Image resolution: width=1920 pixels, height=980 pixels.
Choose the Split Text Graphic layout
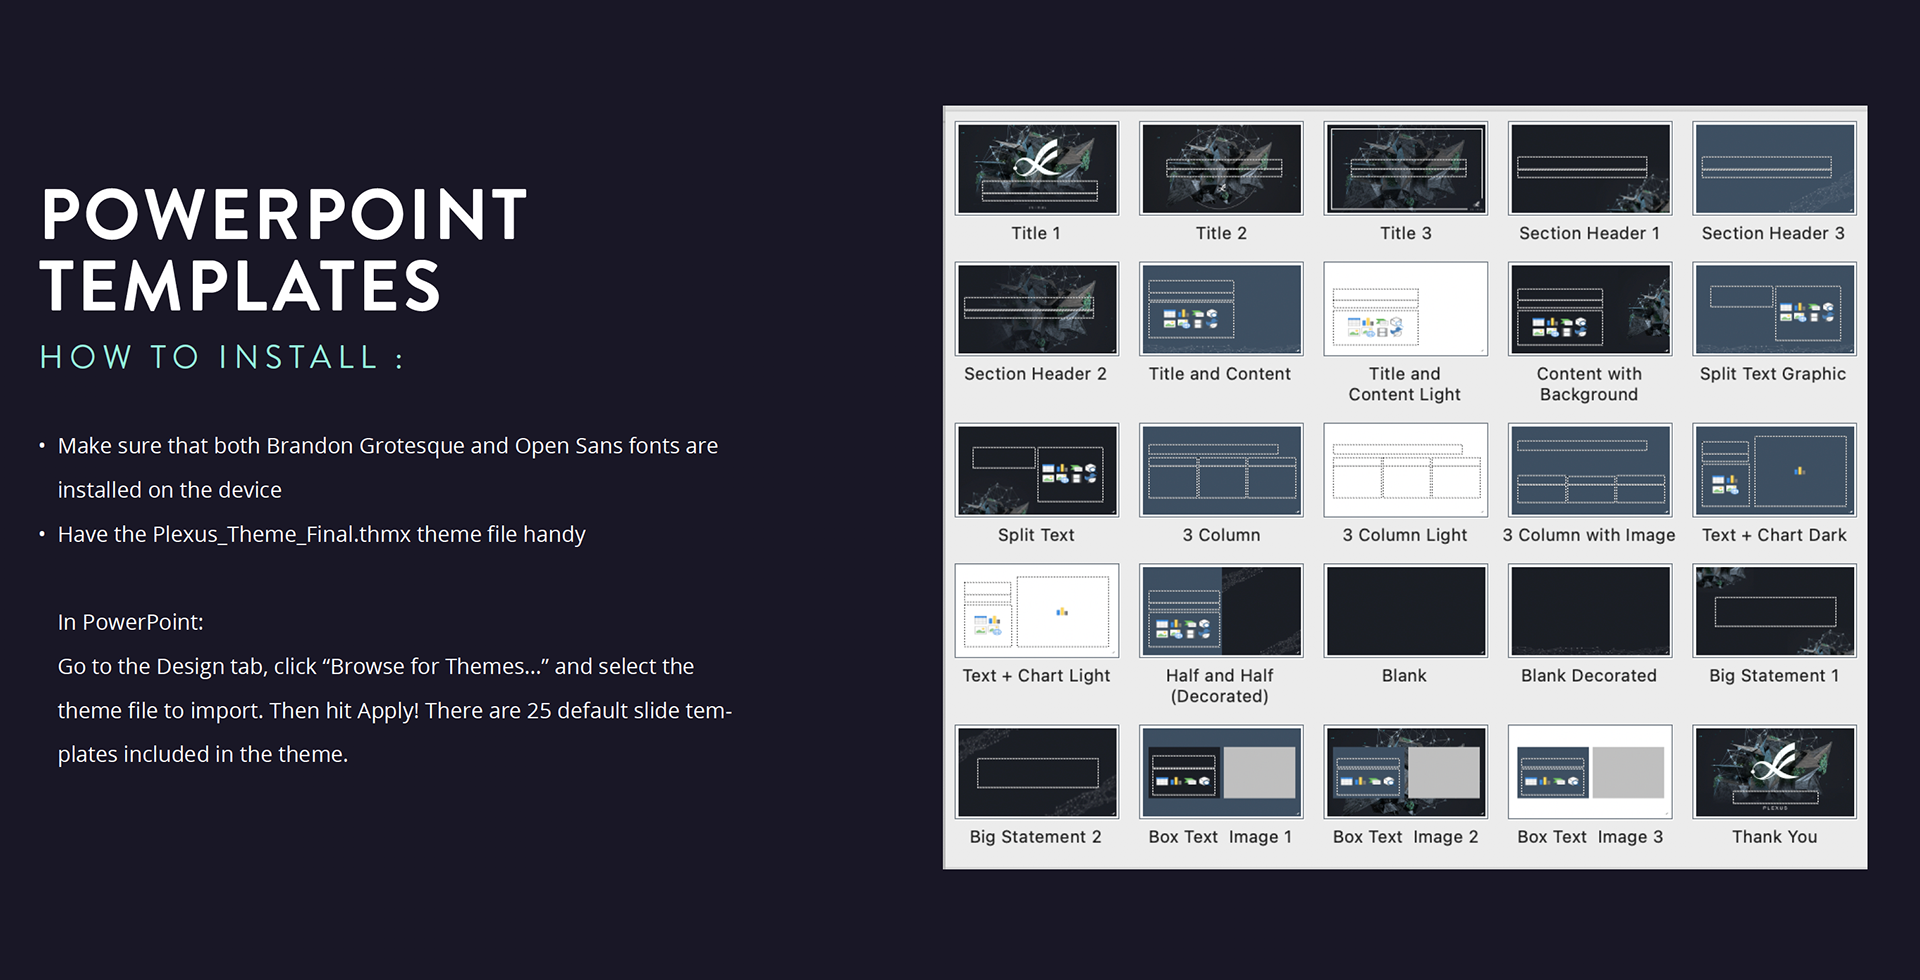point(1774,309)
